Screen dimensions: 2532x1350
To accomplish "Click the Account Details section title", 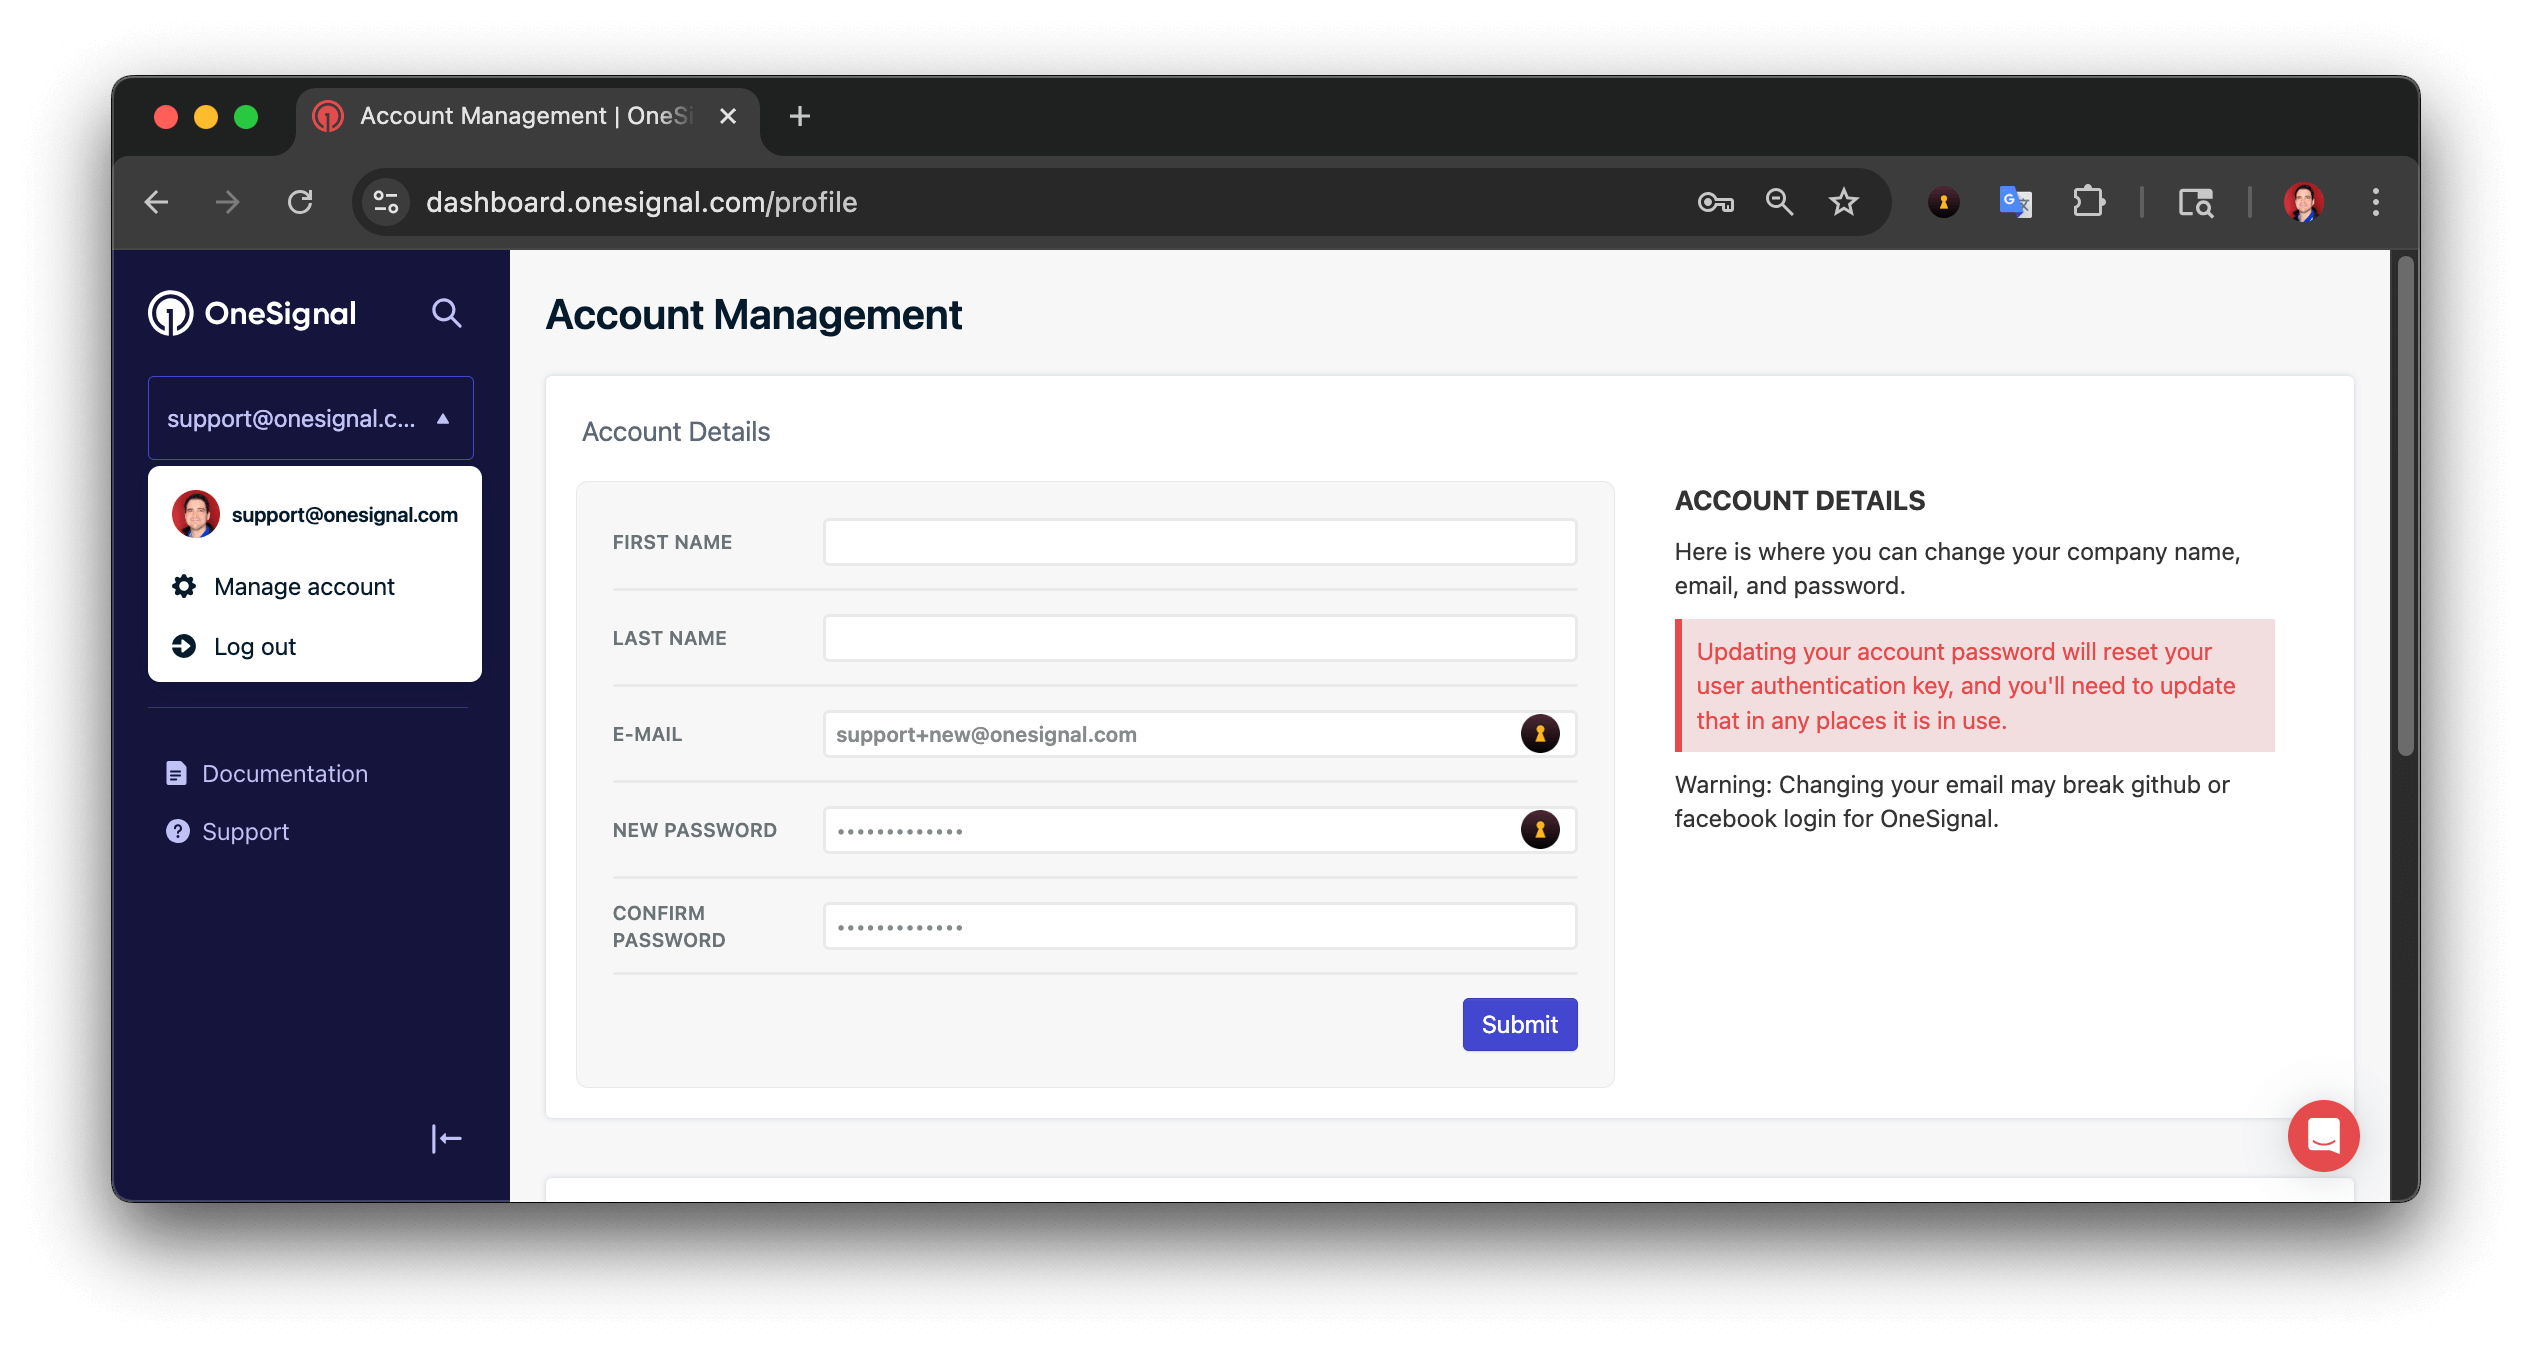I will coord(676,432).
